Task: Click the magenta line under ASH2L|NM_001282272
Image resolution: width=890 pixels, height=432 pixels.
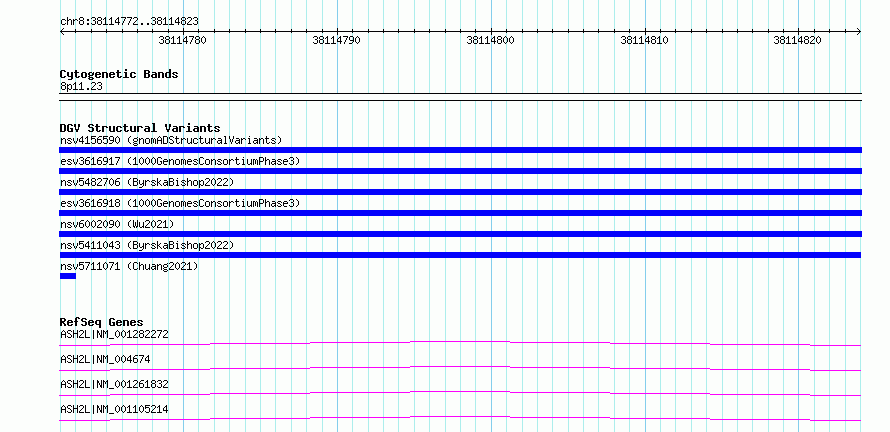Action: pos(460,343)
